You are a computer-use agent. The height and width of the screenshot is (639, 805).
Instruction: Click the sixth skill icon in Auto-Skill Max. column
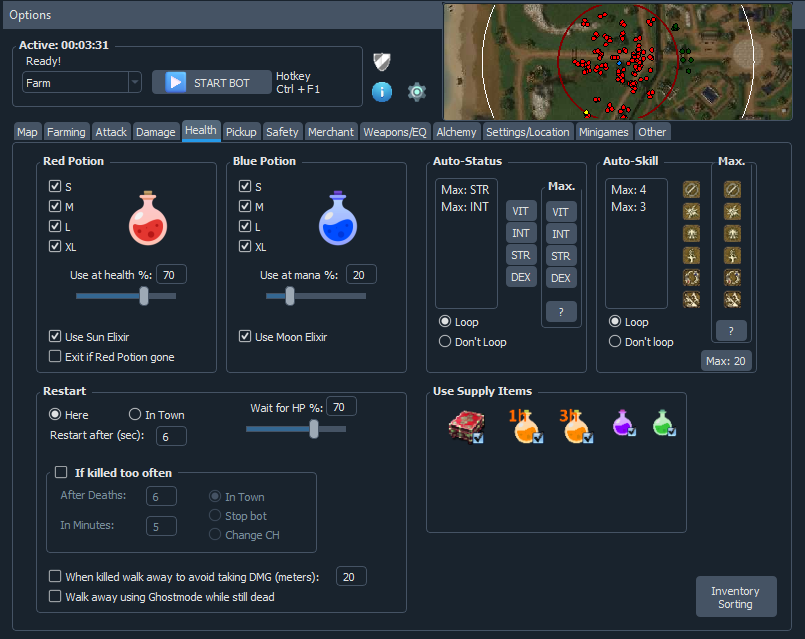[732, 300]
